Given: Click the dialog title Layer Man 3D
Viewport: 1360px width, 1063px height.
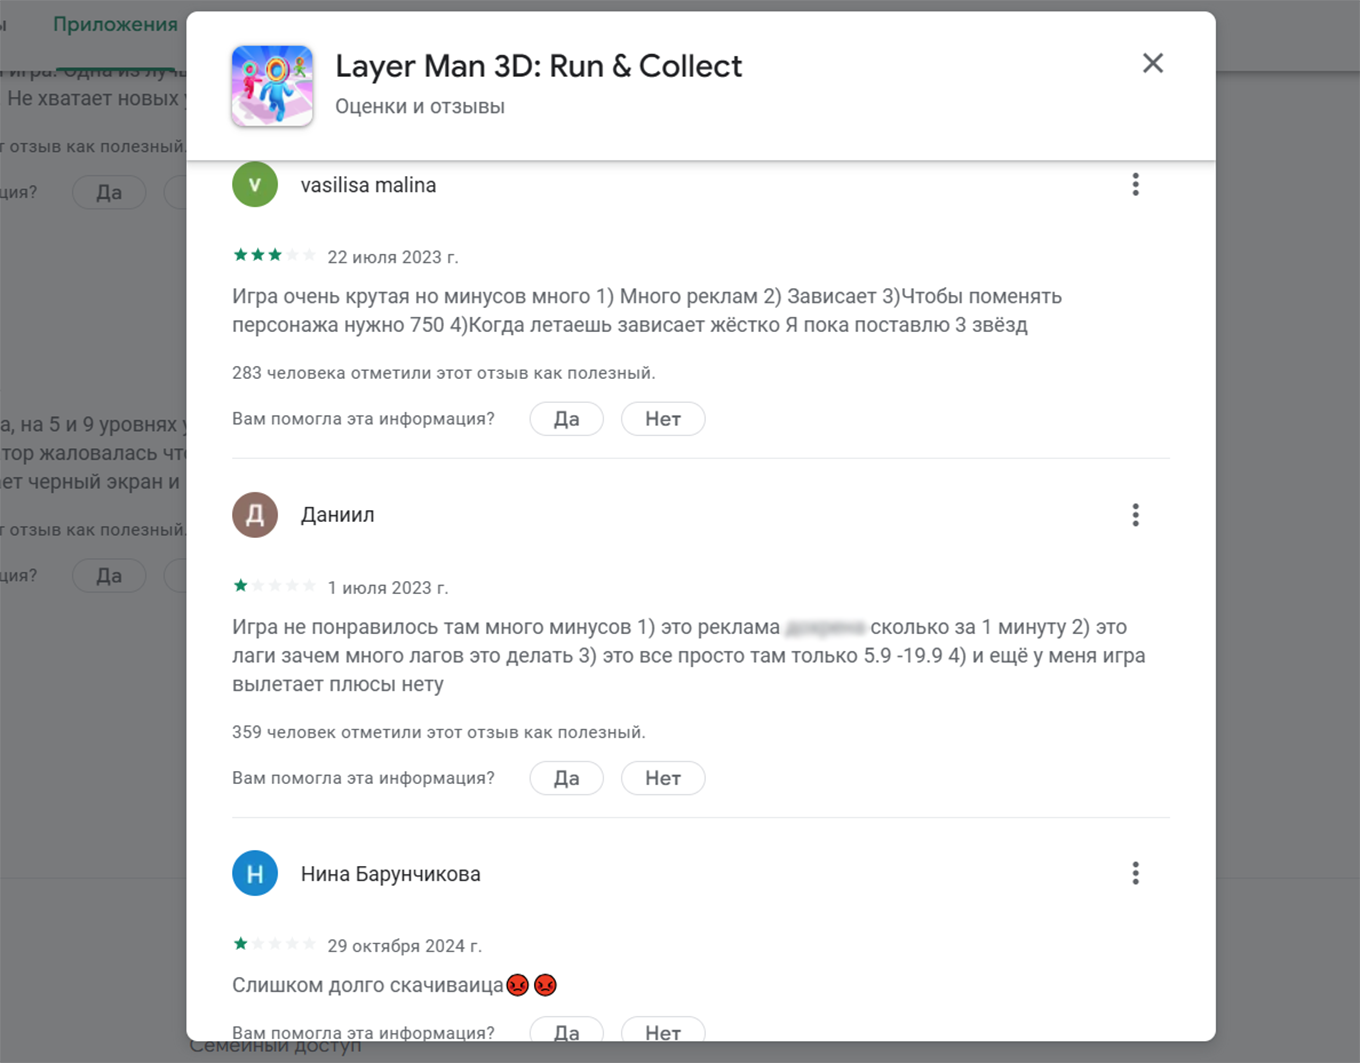Looking at the screenshot, I should (538, 66).
